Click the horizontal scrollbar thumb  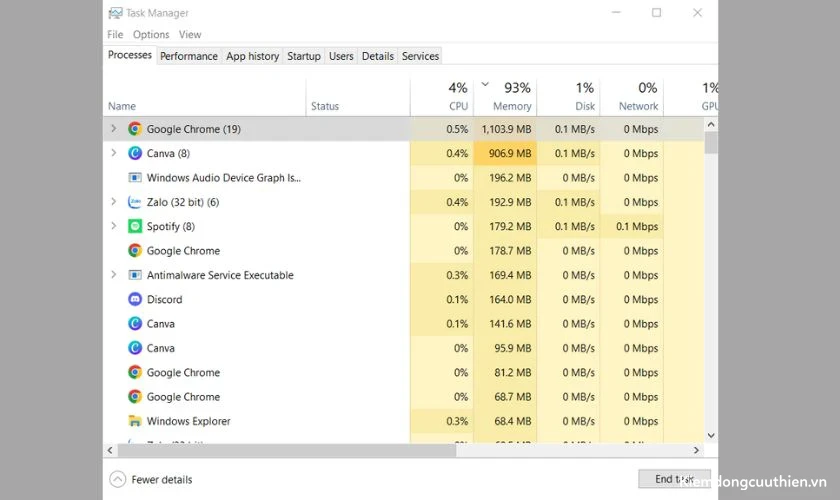coord(287,450)
